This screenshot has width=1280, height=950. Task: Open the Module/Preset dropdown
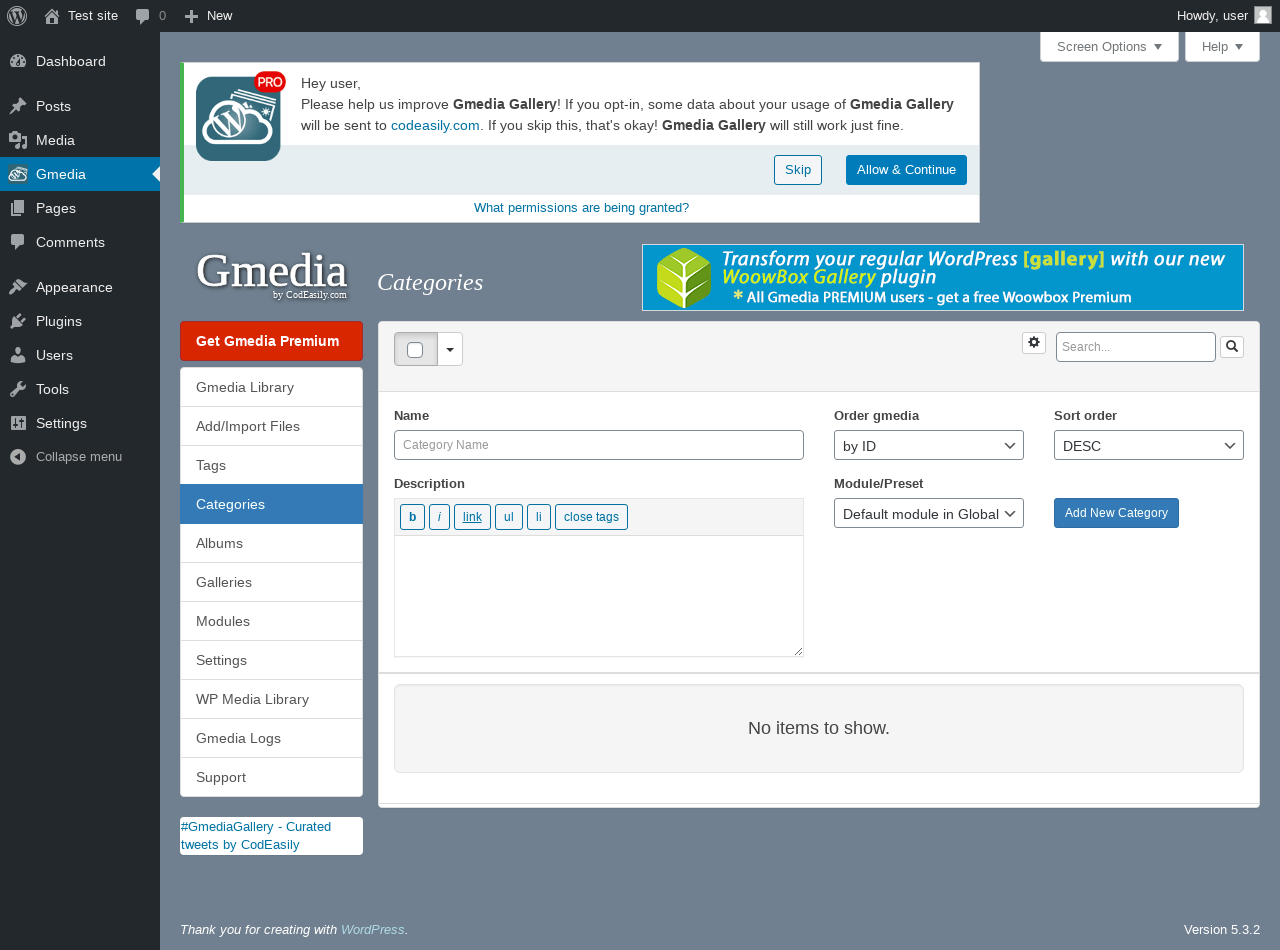point(929,513)
